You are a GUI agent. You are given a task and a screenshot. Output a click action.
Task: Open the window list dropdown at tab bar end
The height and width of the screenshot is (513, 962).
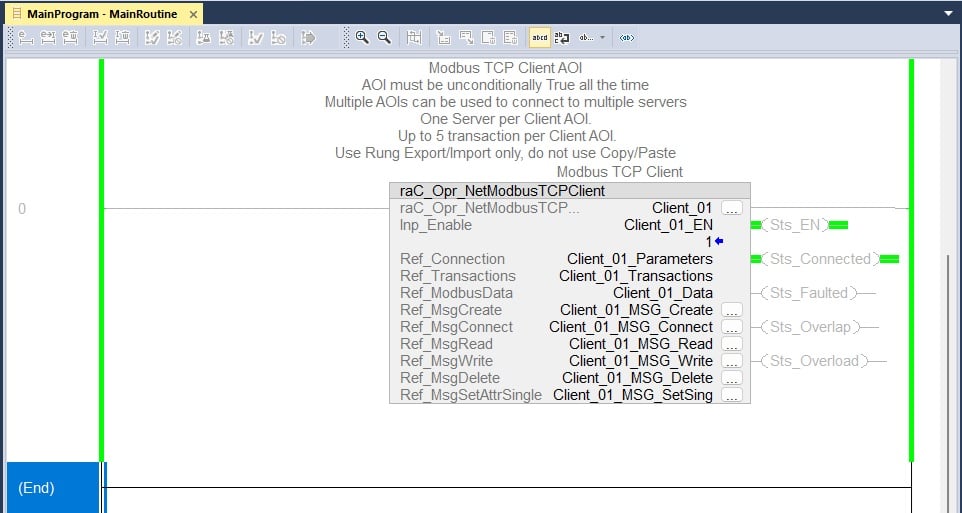tap(949, 13)
